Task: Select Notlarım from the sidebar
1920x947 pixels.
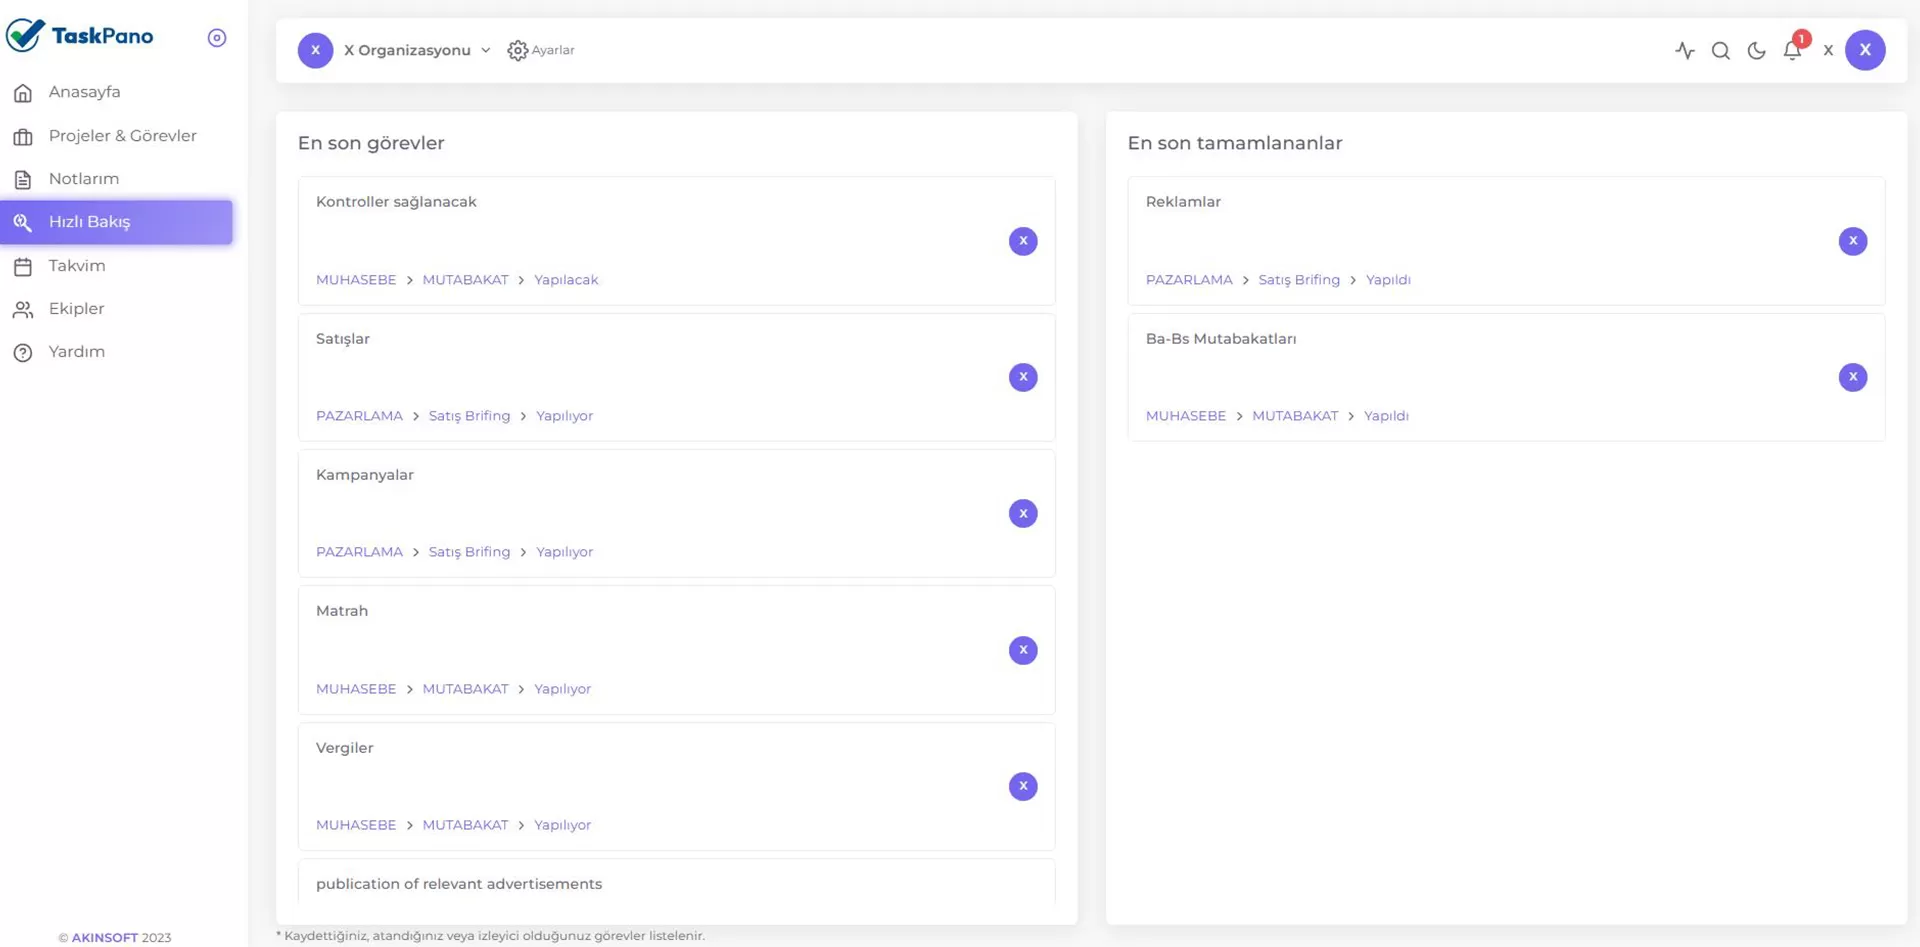Action: 84,179
